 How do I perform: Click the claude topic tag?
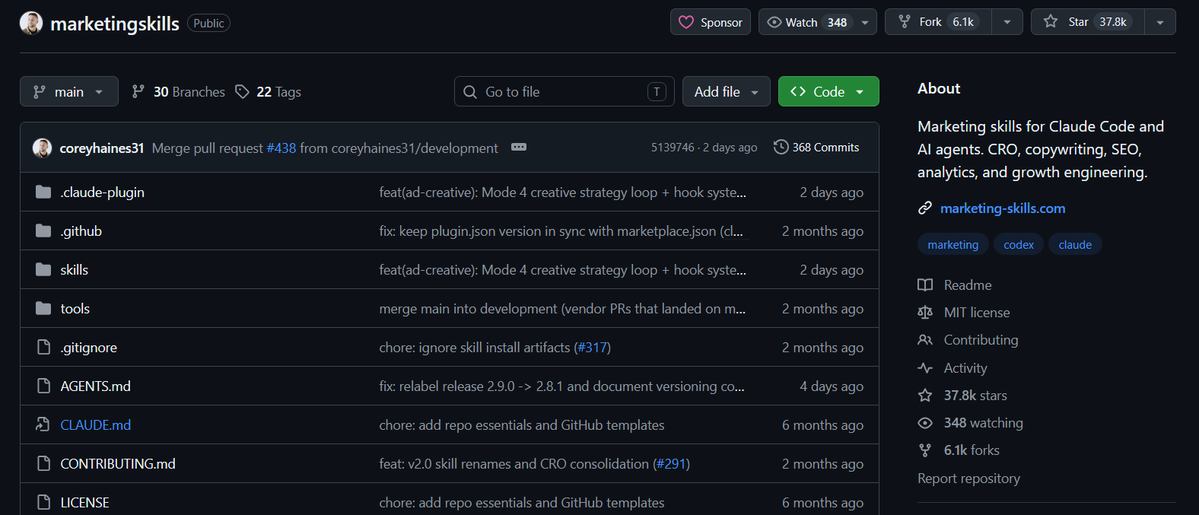click(x=1075, y=245)
